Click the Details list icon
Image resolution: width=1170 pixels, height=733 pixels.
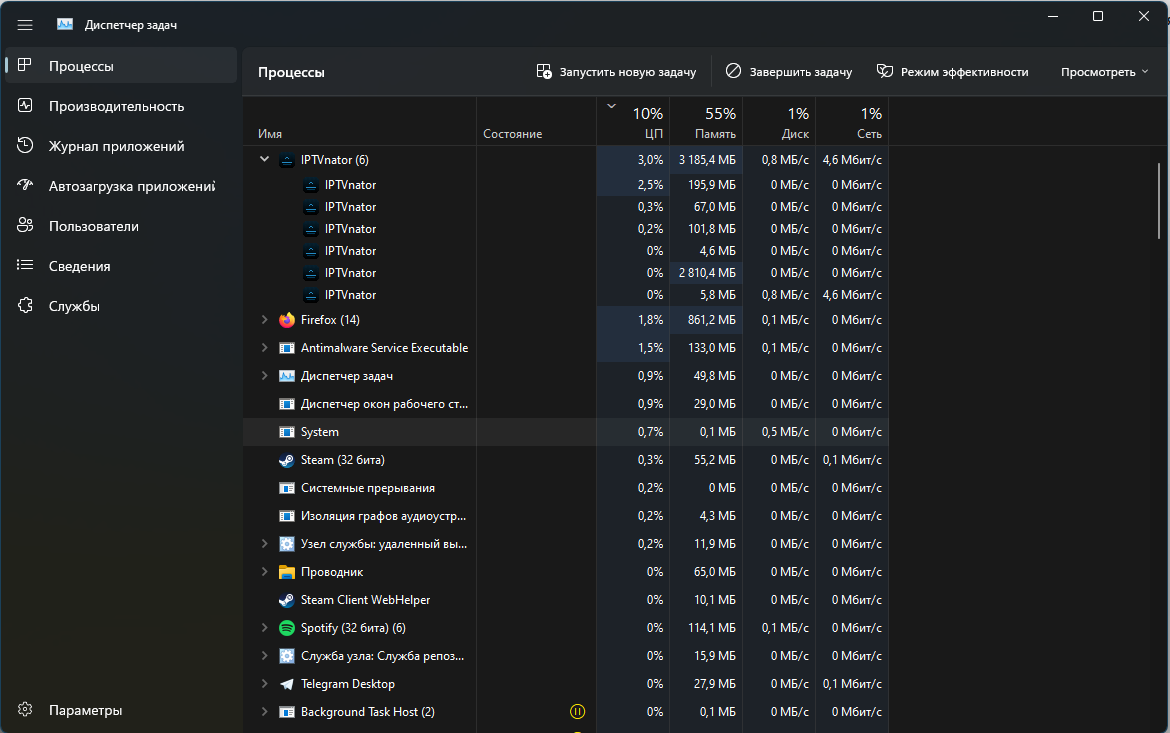(x=25, y=265)
